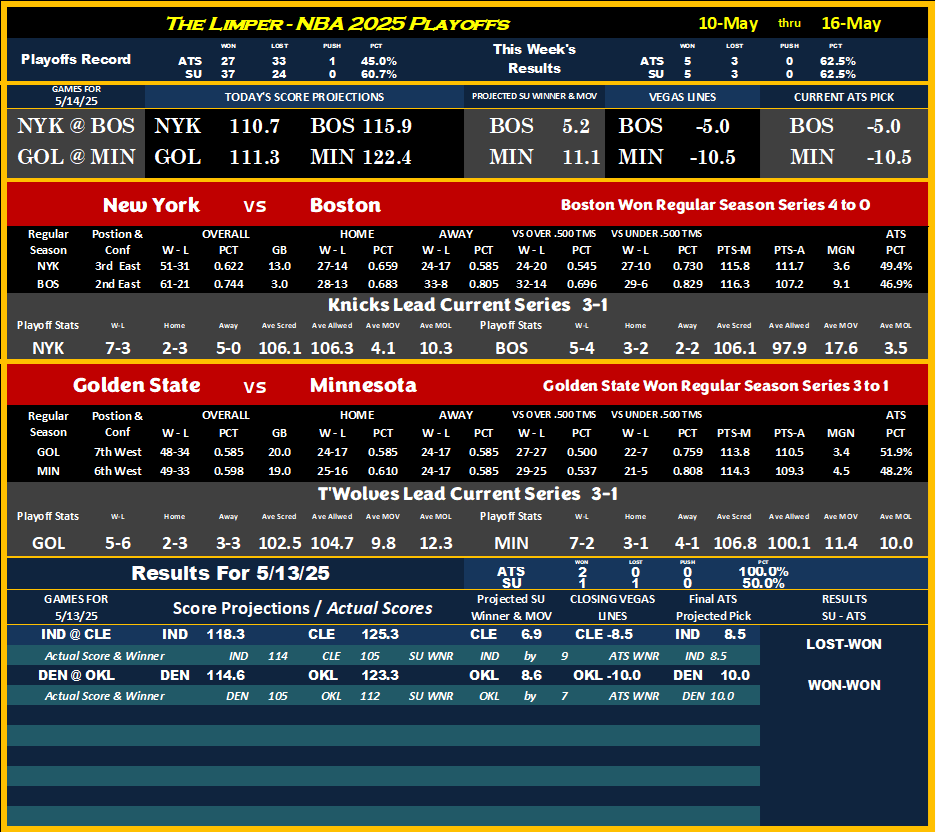Click the '10-May' start date

pyautogui.click(x=728, y=24)
